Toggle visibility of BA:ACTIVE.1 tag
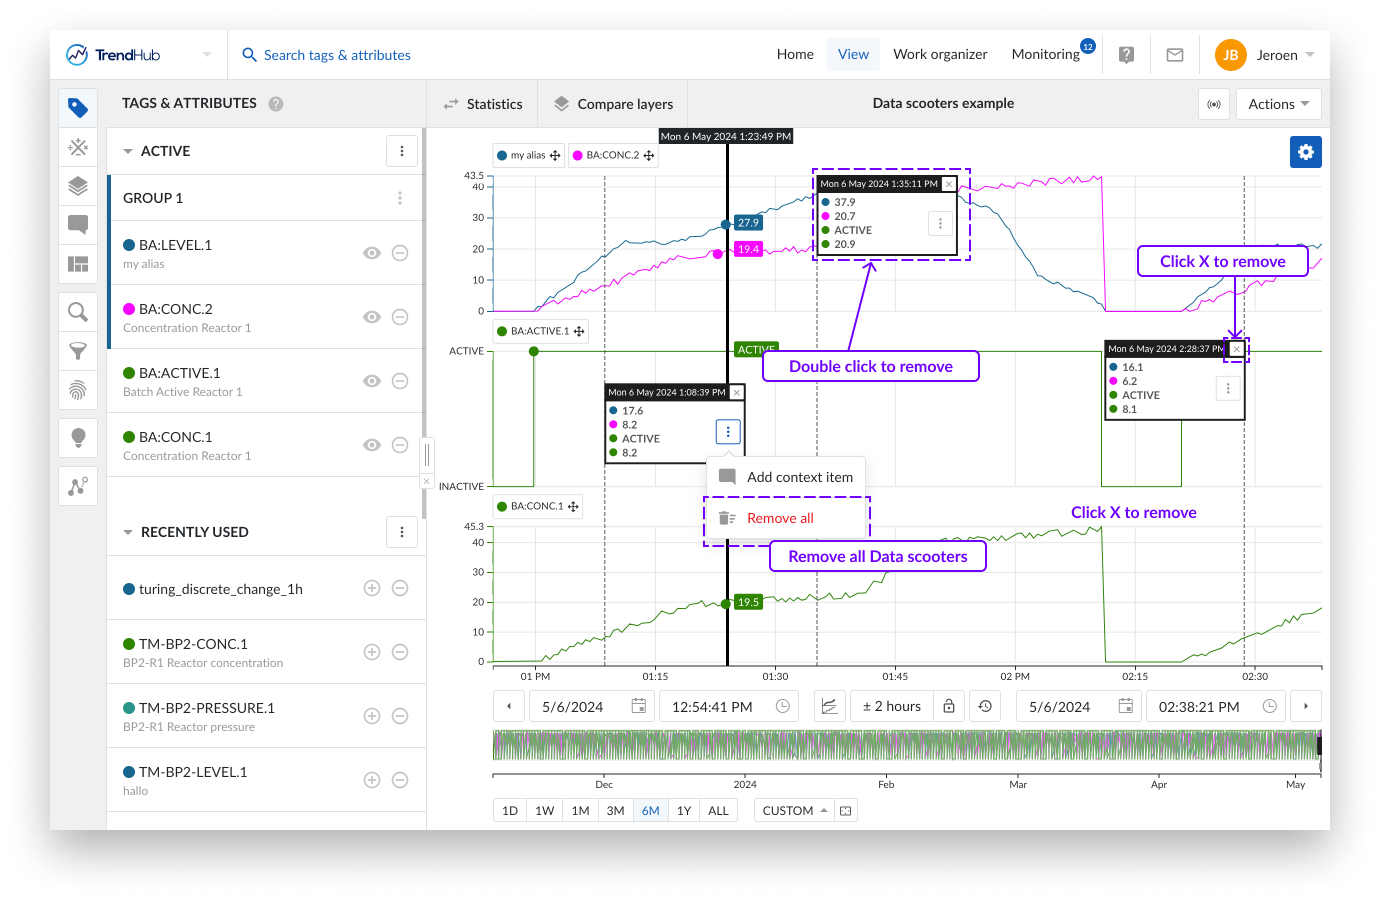Viewport: 1380px width, 900px height. tap(372, 381)
